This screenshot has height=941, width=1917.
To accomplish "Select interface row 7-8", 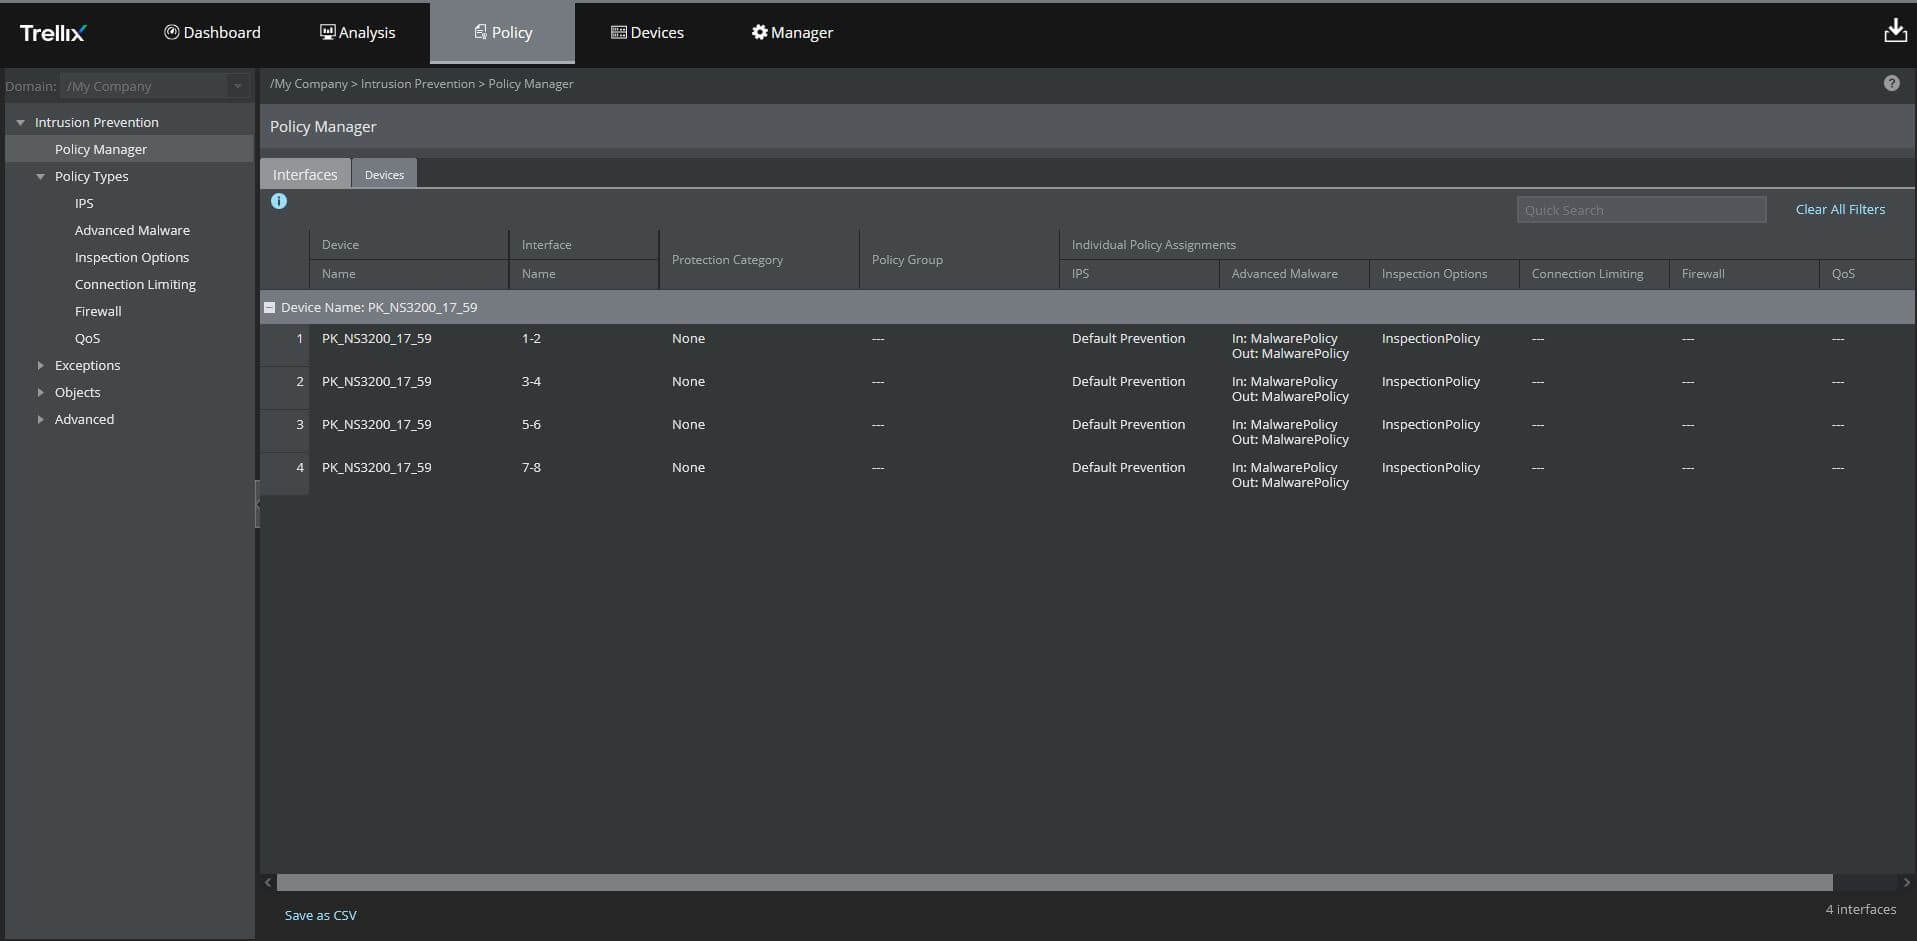I will [1088, 474].
